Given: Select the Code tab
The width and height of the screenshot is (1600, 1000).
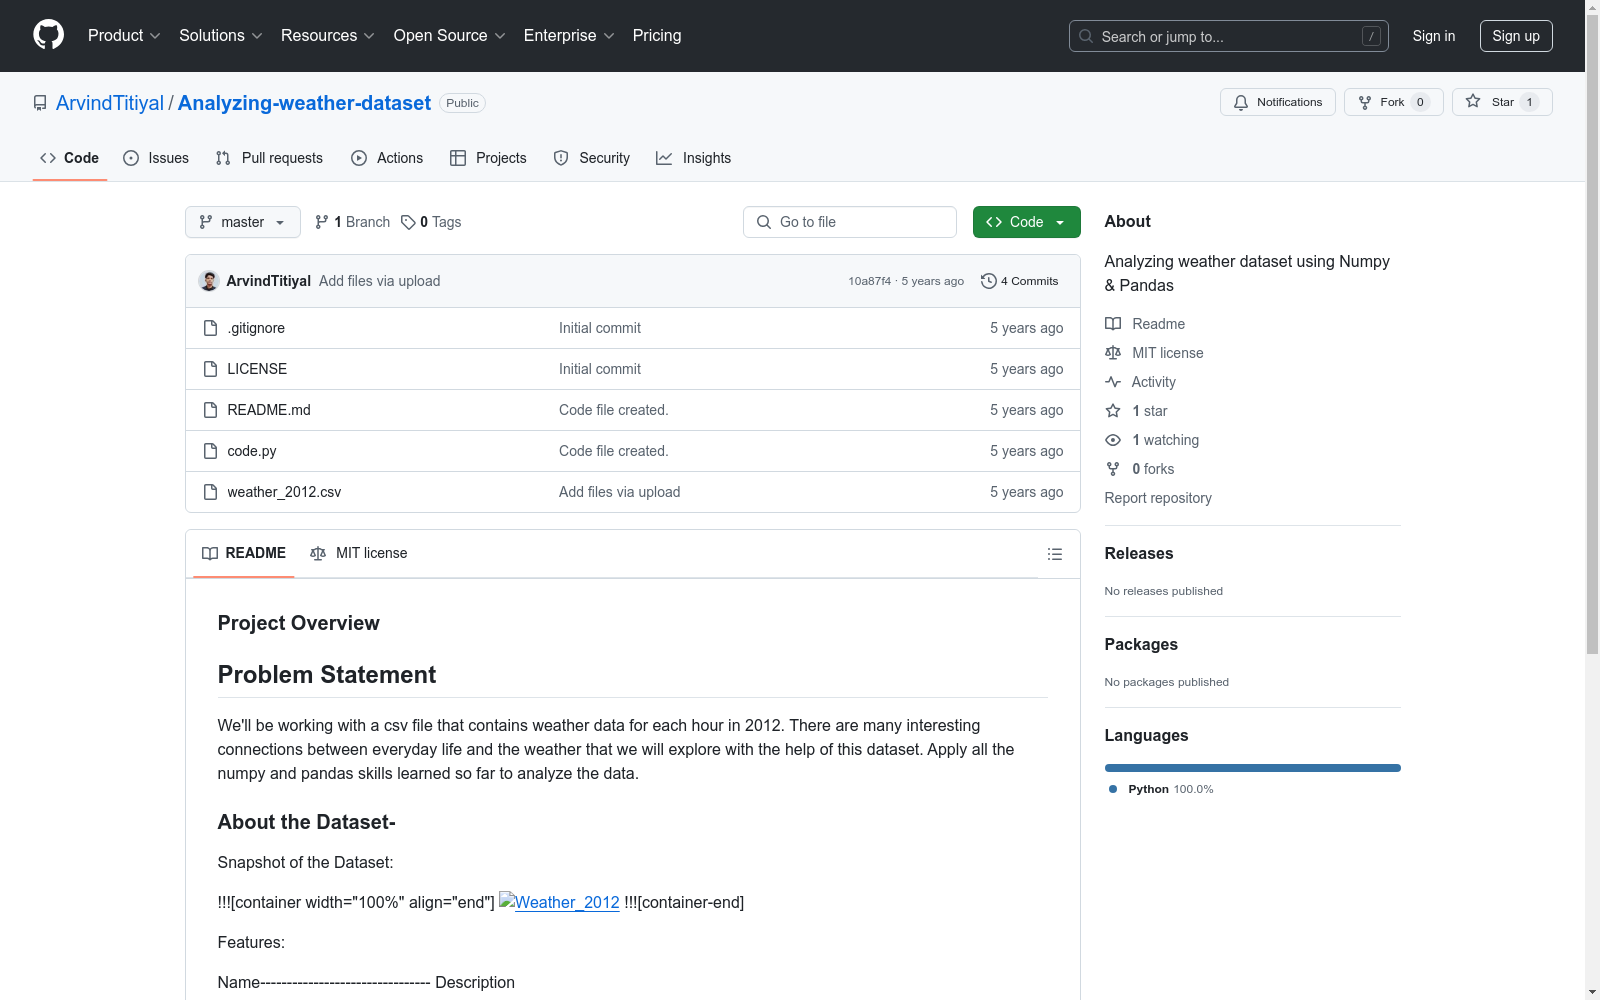Looking at the screenshot, I should click(x=70, y=158).
